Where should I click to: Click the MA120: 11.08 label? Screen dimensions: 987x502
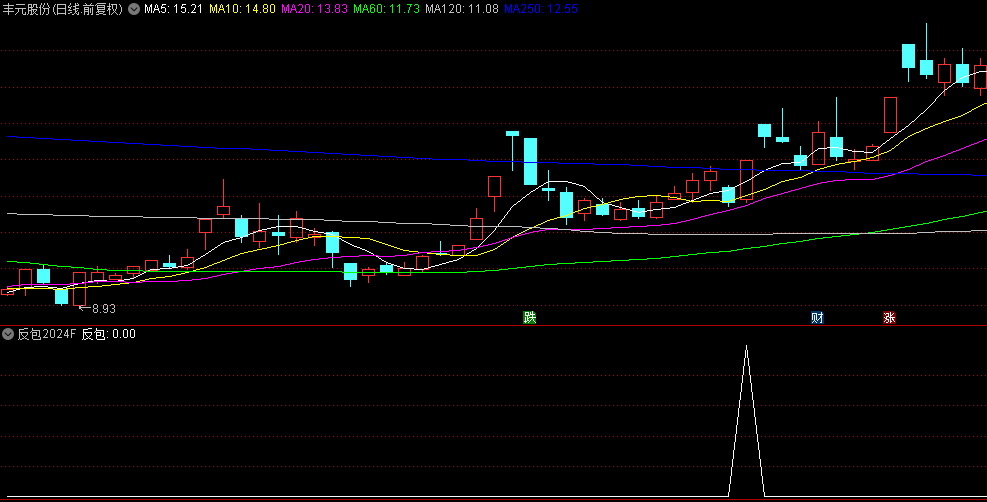pos(461,9)
